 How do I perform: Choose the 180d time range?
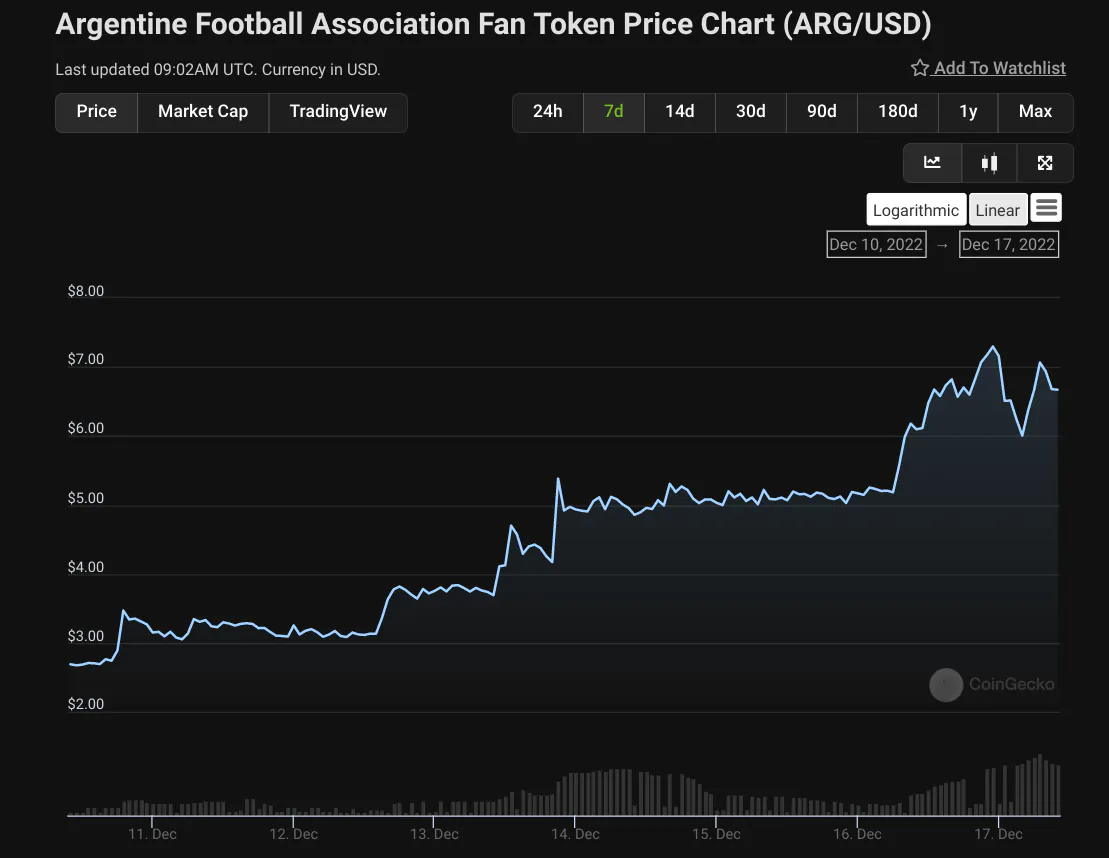pyautogui.click(x=898, y=112)
